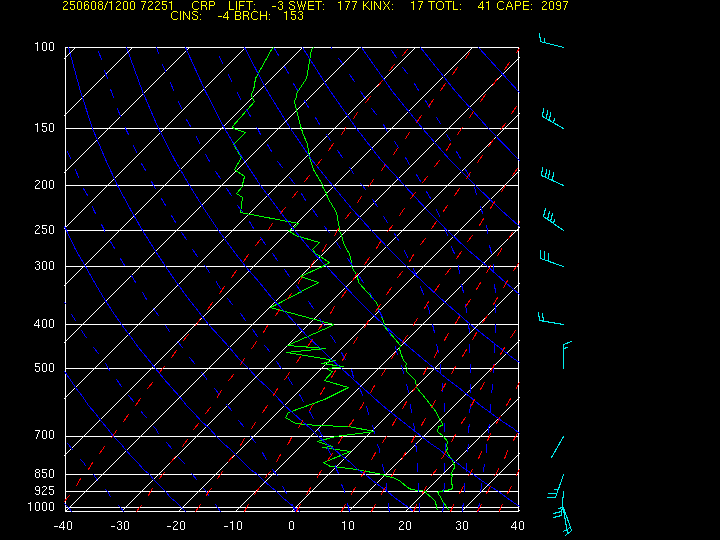Select the wind barb beside the 850 line
The width and height of the screenshot is (720, 540).
[x=556, y=486]
